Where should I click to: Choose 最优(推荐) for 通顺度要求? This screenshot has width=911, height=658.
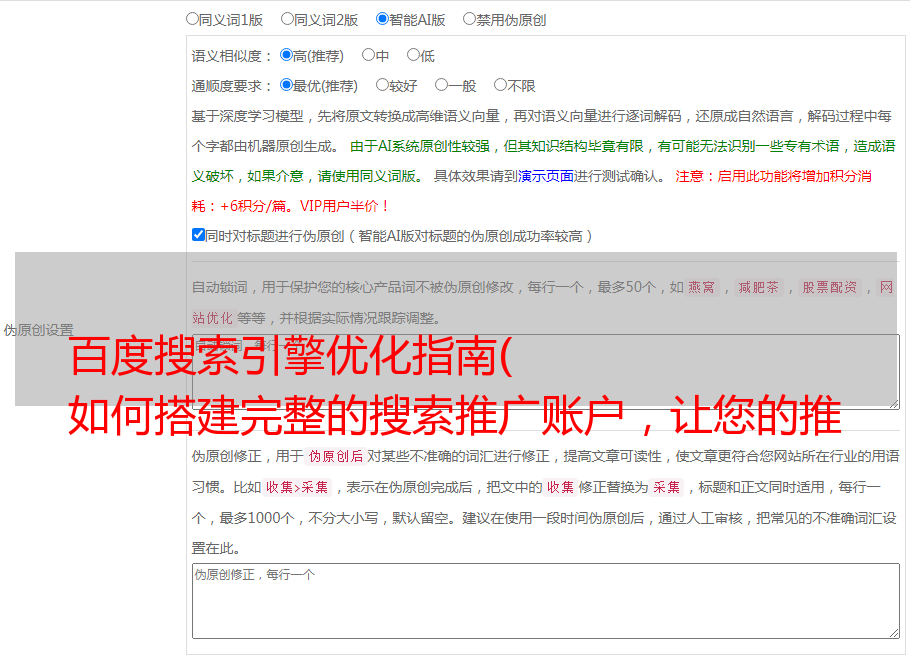(286, 85)
